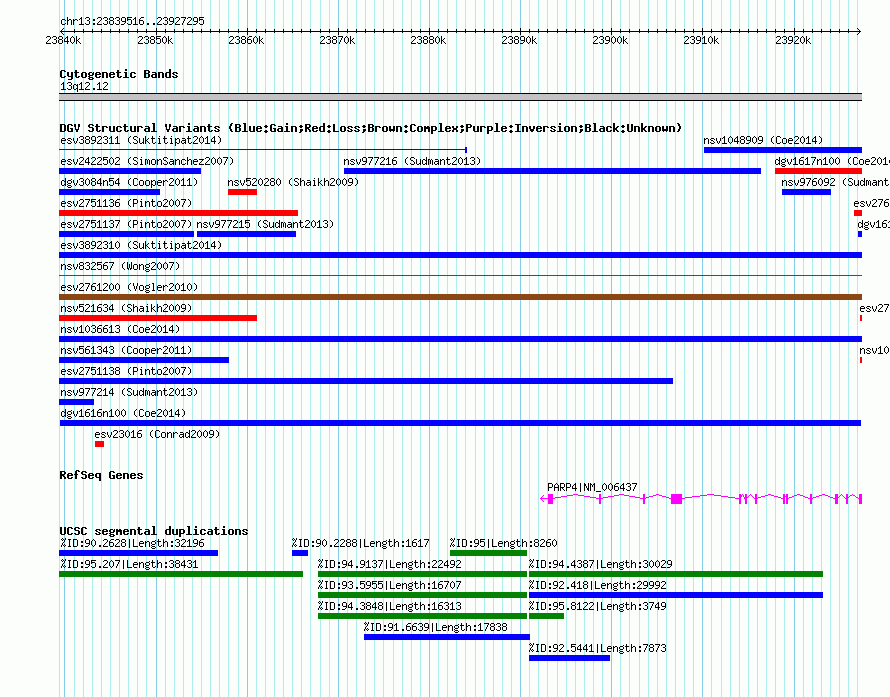Open duplication %ID:95|Length:8260
The width and height of the screenshot is (890, 697).
(x=503, y=543)
